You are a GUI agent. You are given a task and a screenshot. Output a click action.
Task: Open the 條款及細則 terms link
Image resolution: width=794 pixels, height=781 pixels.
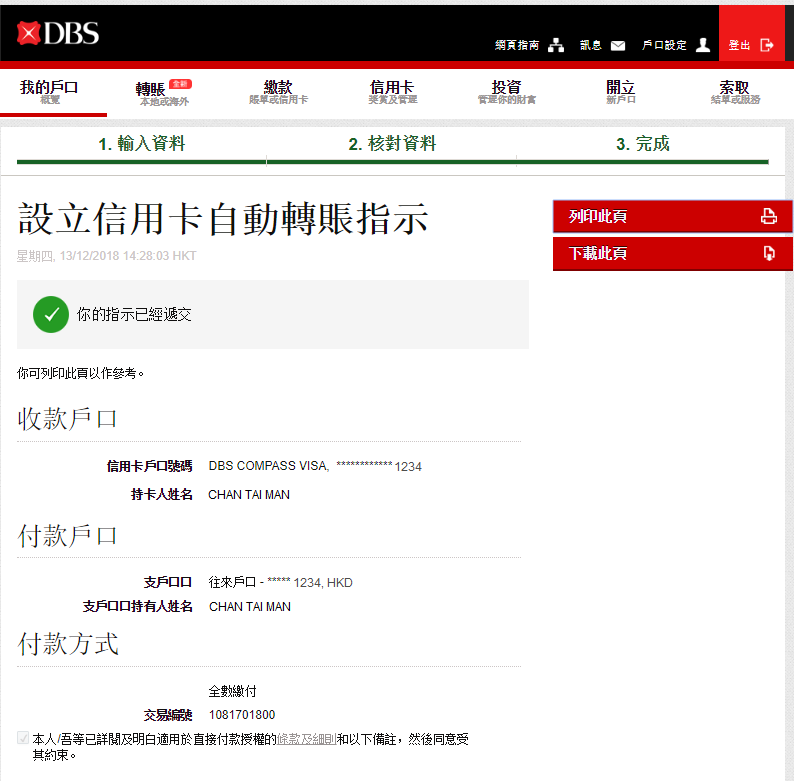tap(306, 739)
